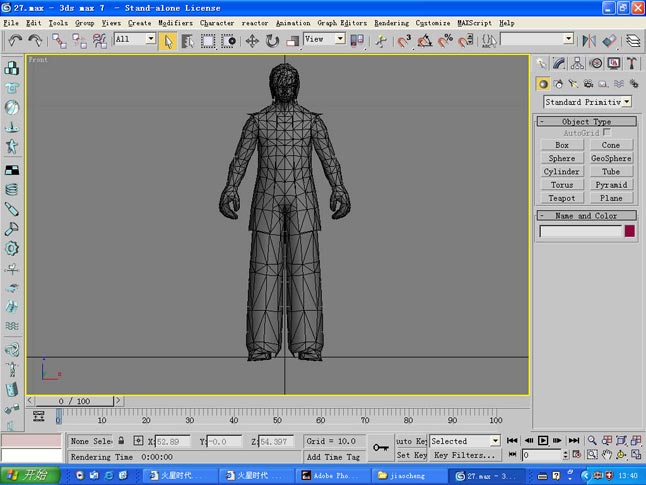Select the Move tool

point(252,41)
